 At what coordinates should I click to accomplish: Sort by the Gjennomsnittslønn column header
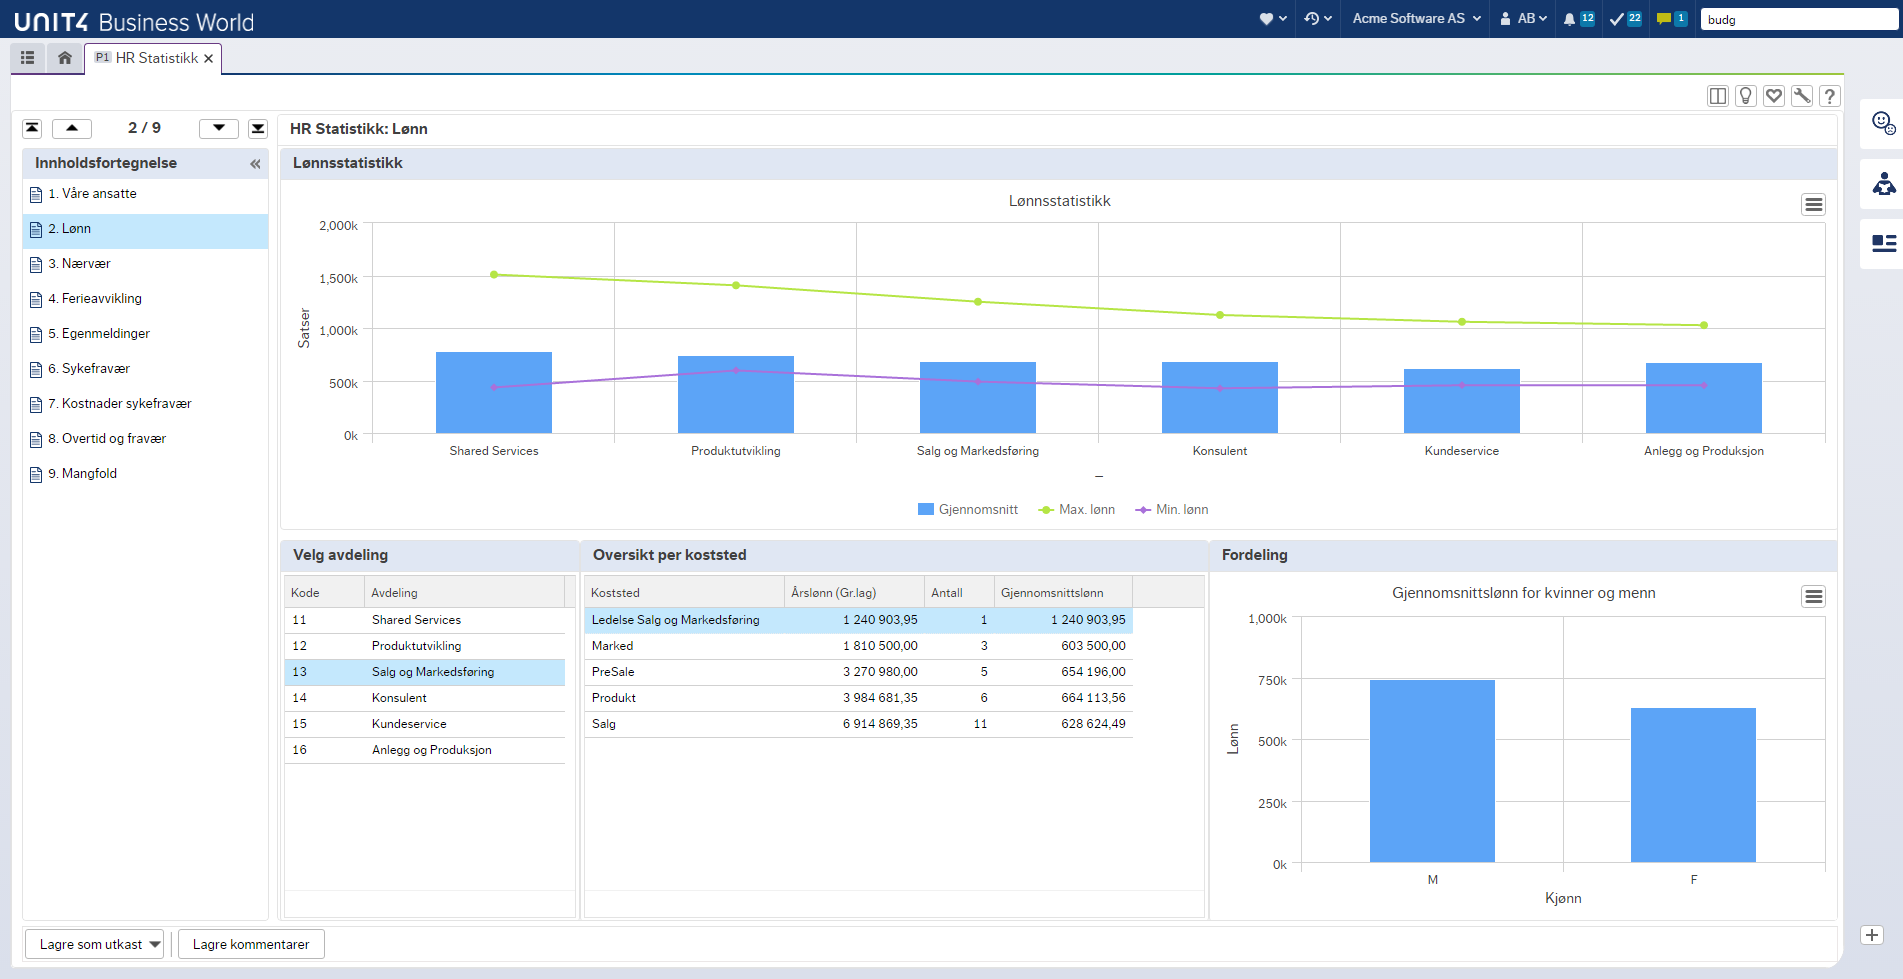coord(1063,592)
